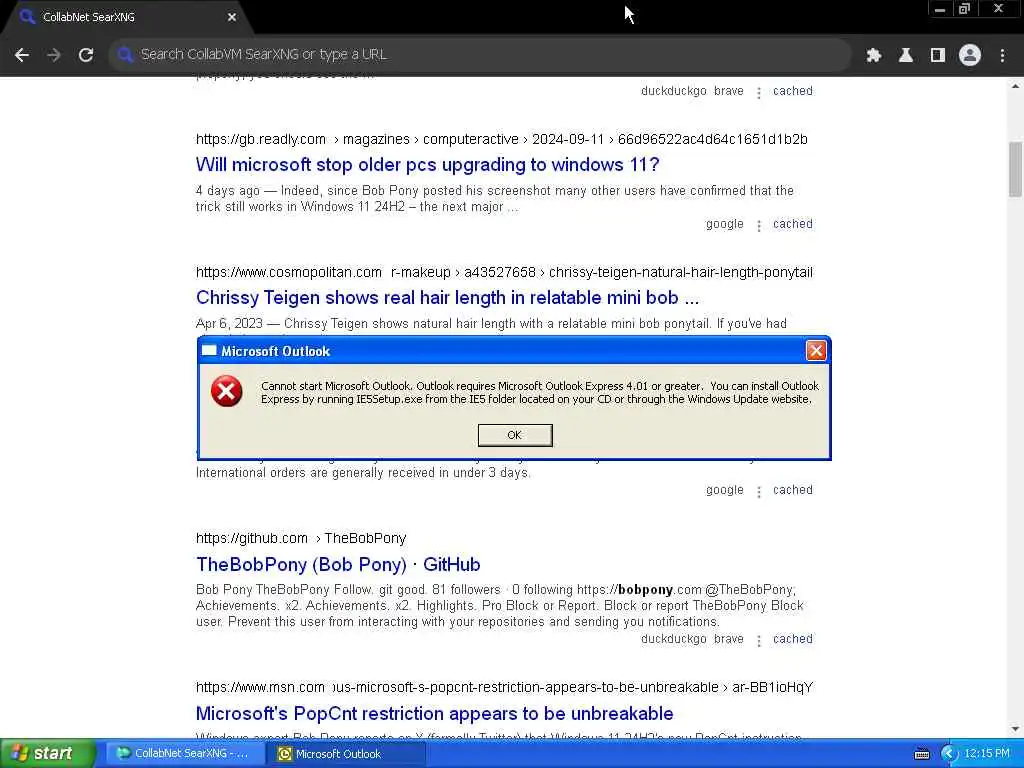Expand options dots beside readly cached link
This screenshot has height=768, width=1024.
click(x=758, y=225)
